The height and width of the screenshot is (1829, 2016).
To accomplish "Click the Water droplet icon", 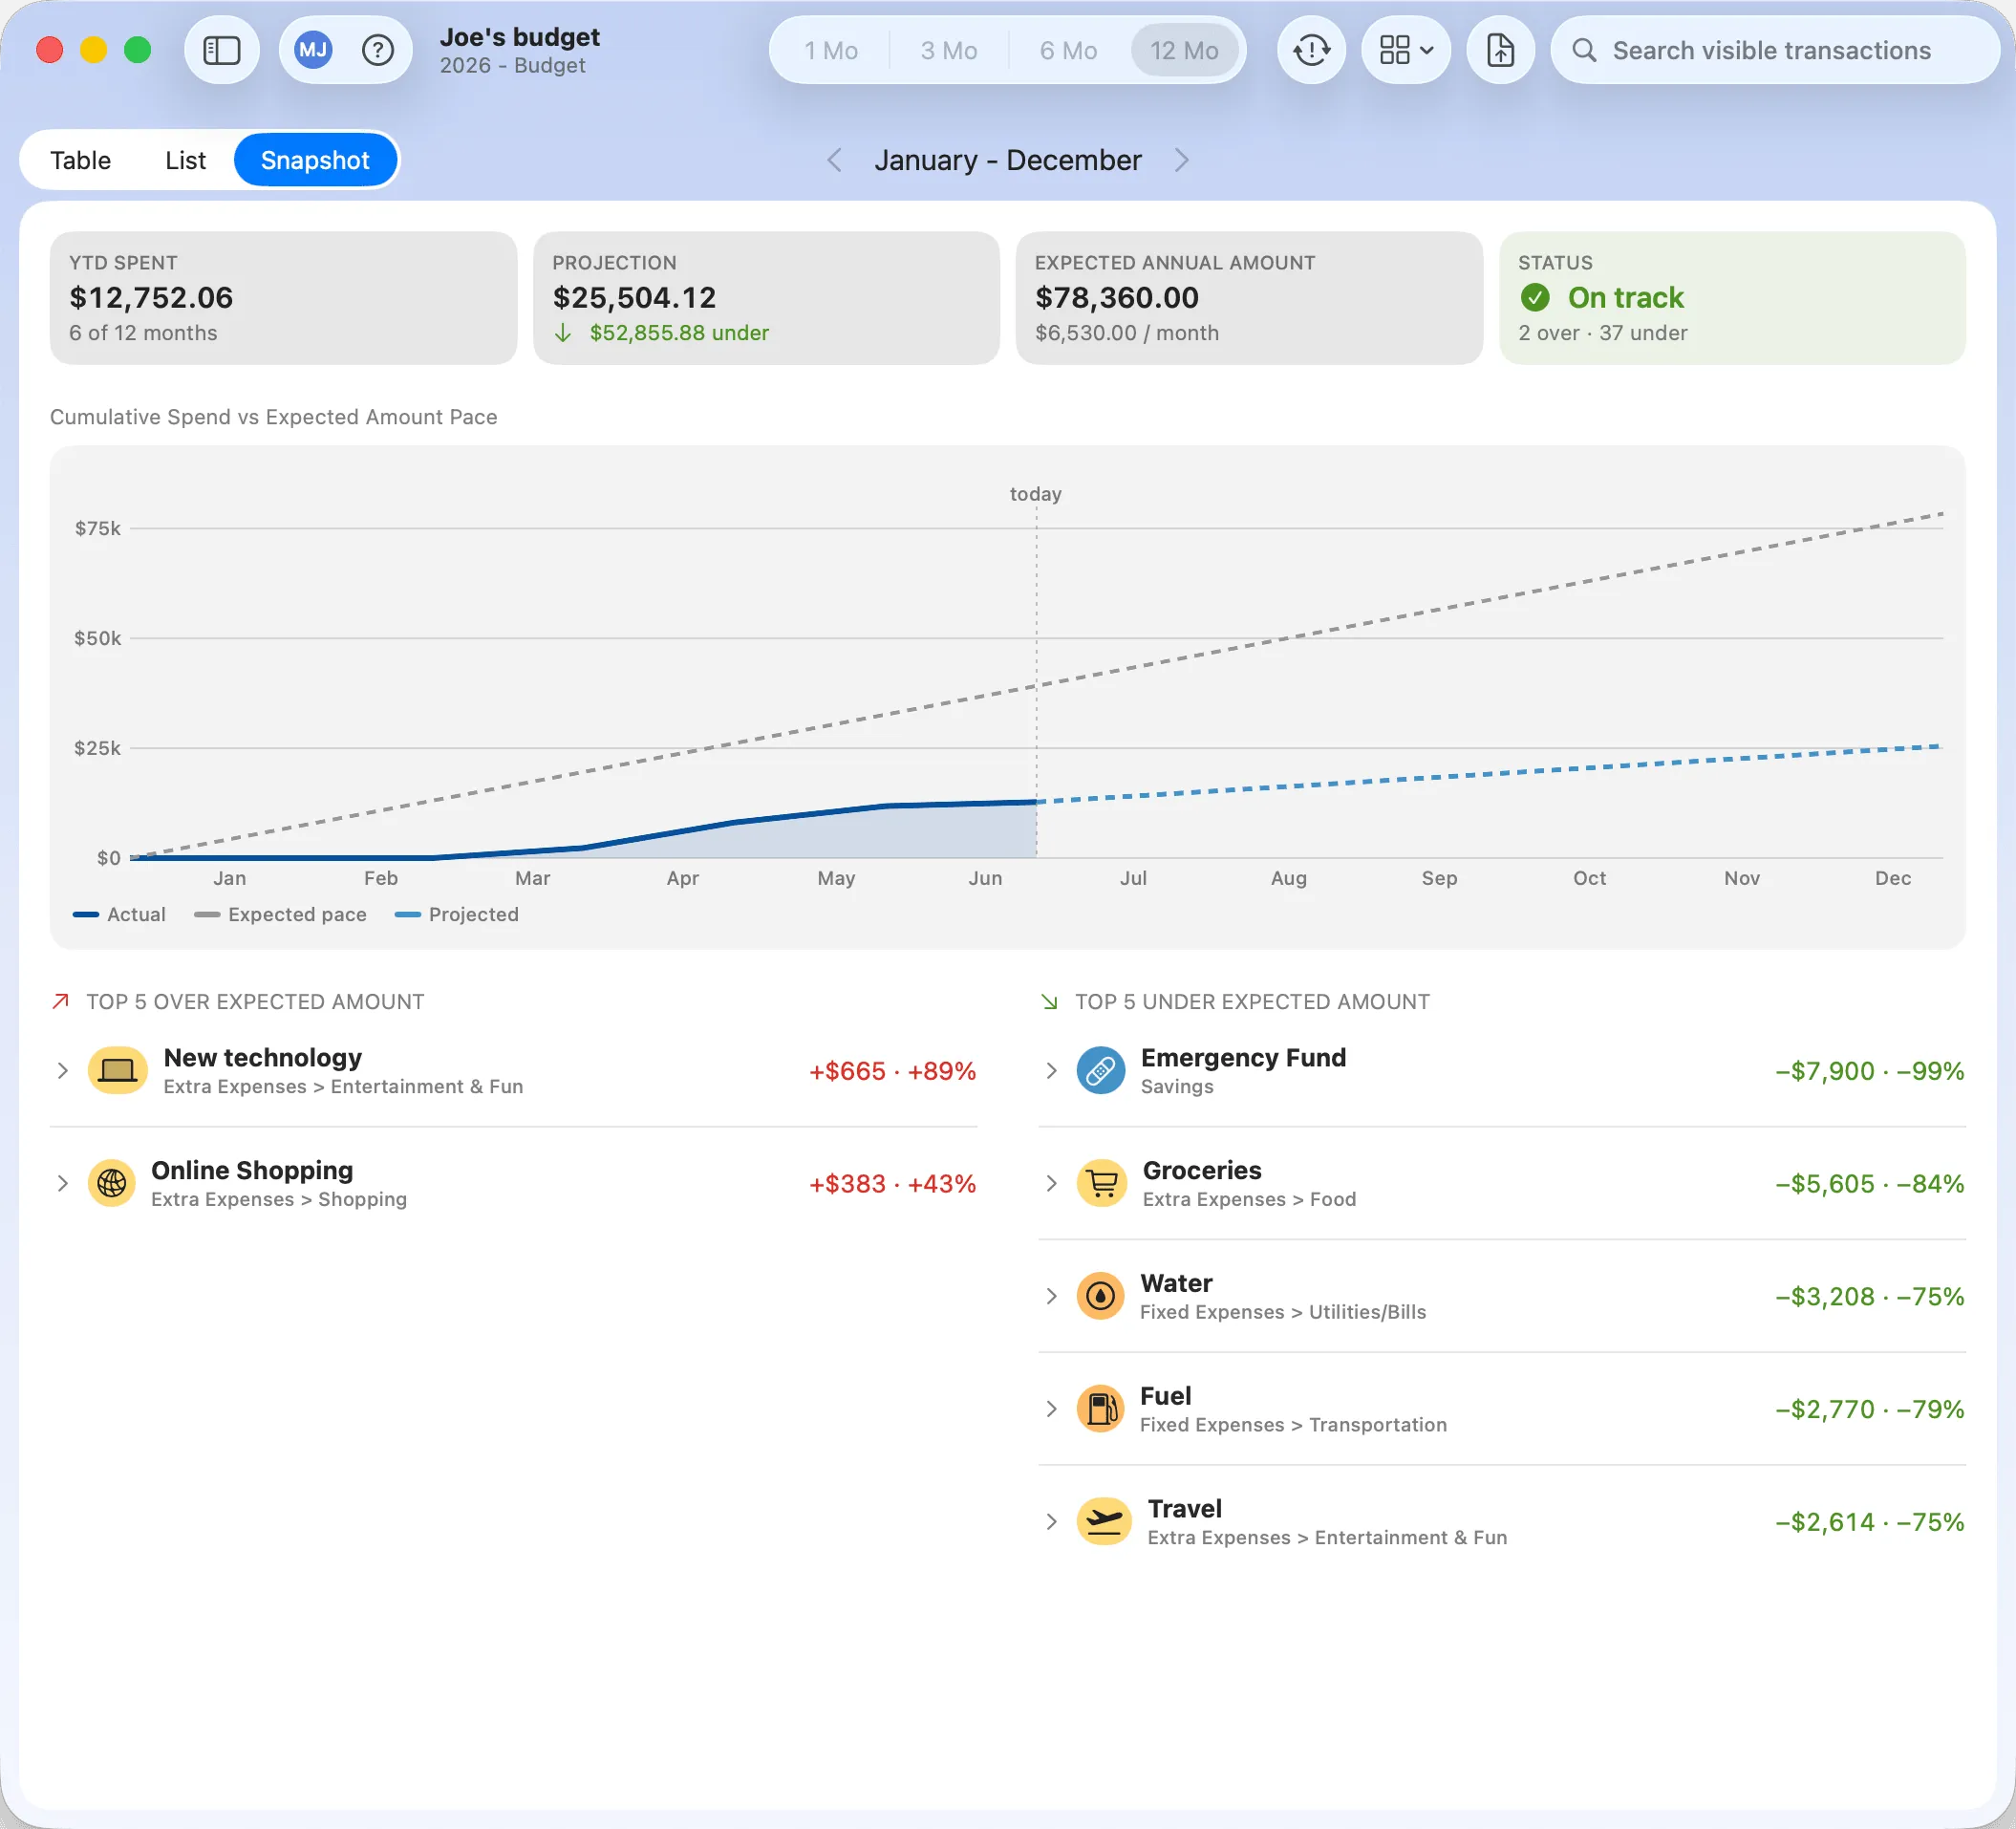I will [x=1101, y=1297].
